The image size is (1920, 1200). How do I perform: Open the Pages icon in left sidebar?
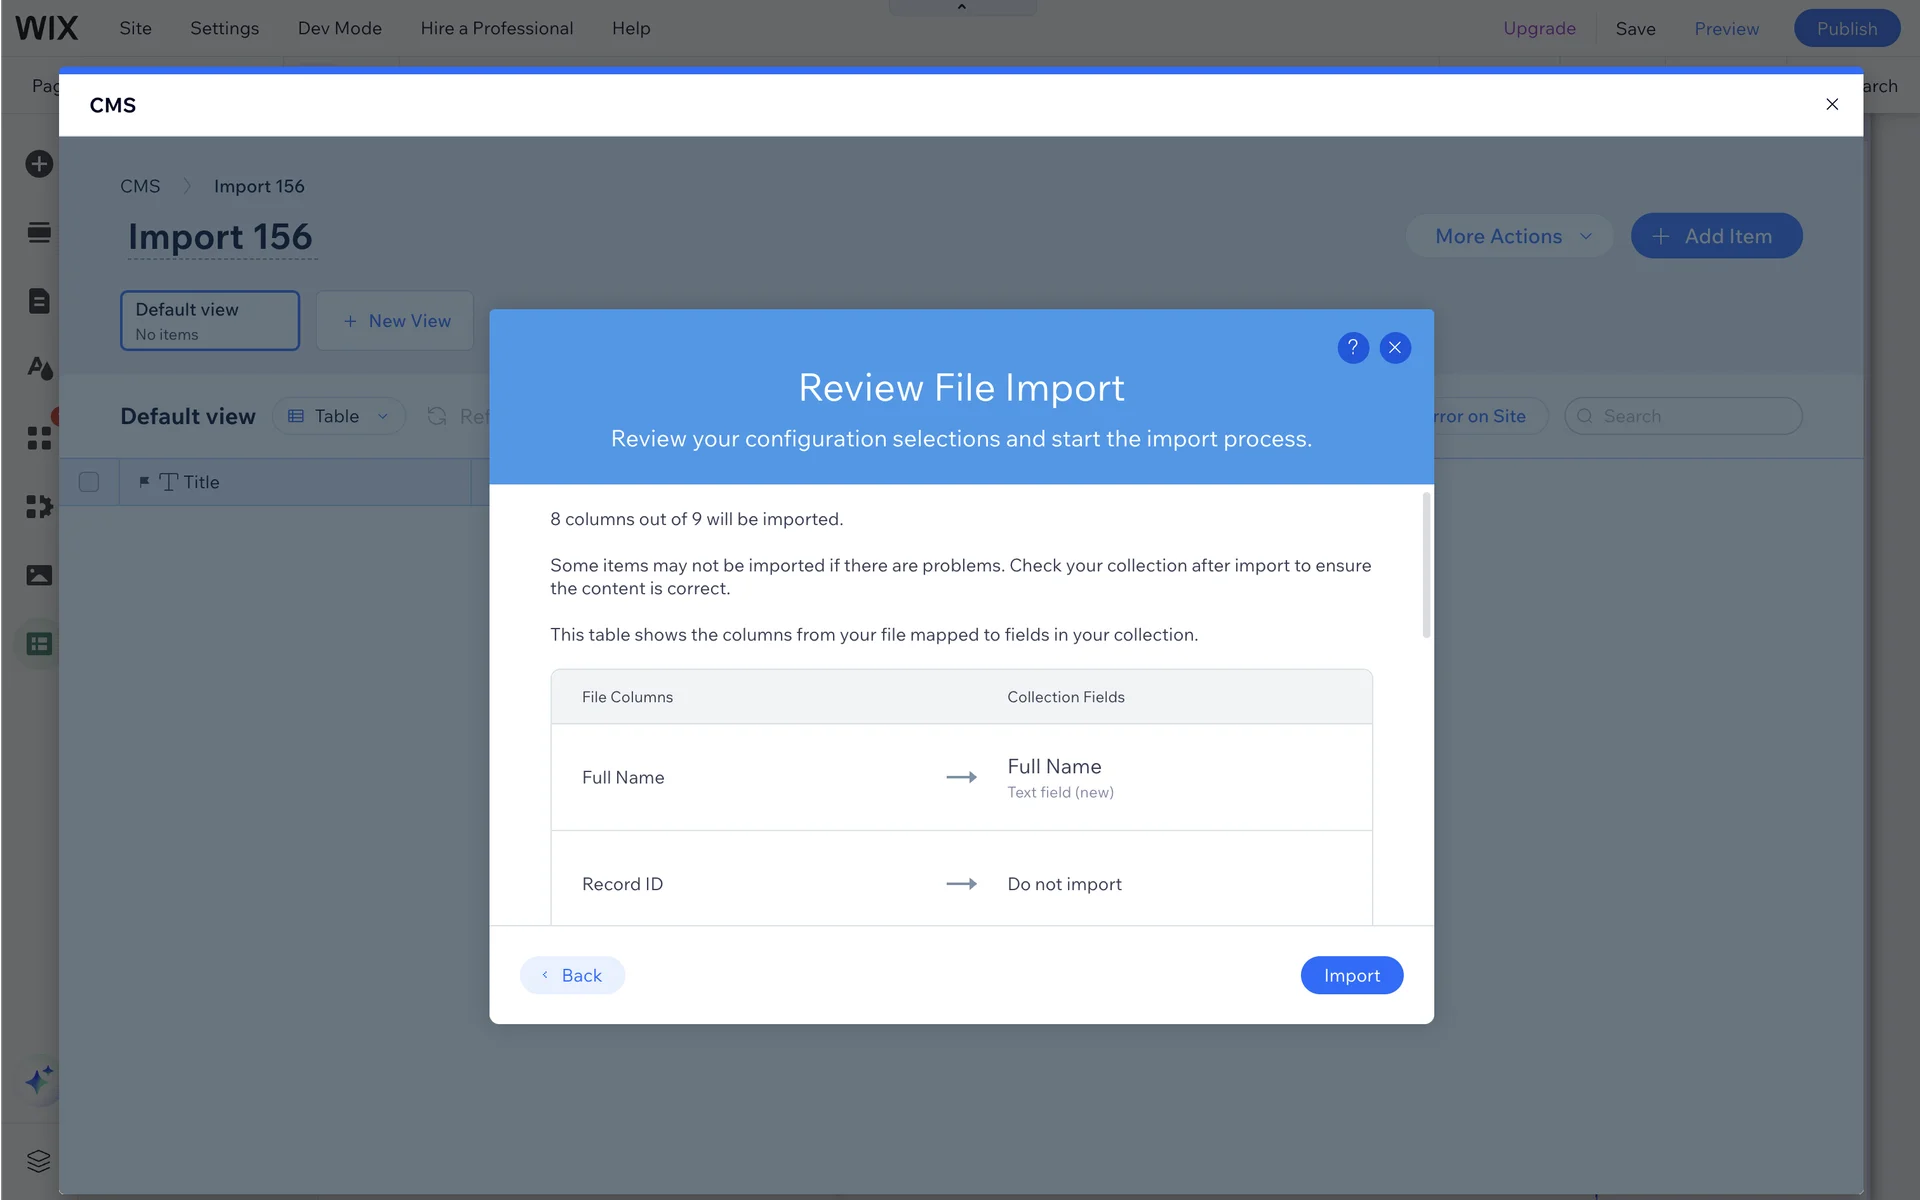pyautogui.click(x=39, y=301)
